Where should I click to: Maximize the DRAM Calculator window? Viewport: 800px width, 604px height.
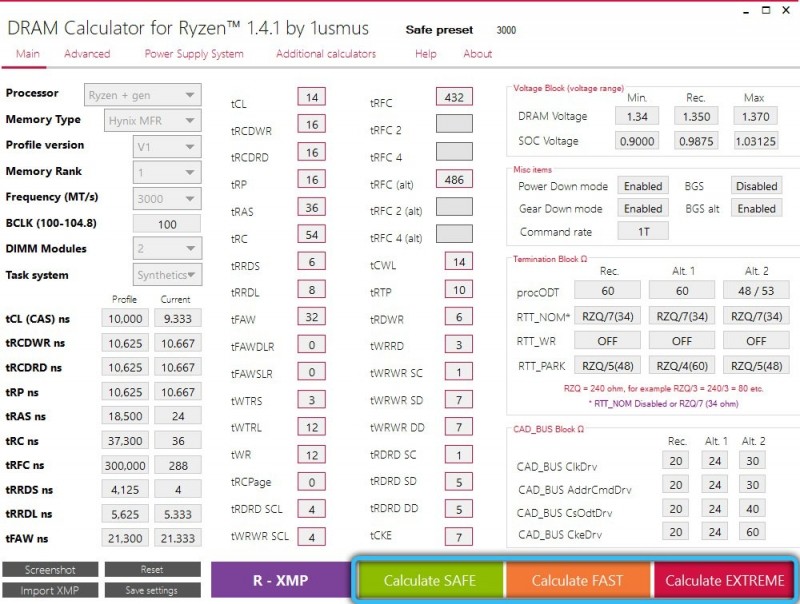(766, 10)
